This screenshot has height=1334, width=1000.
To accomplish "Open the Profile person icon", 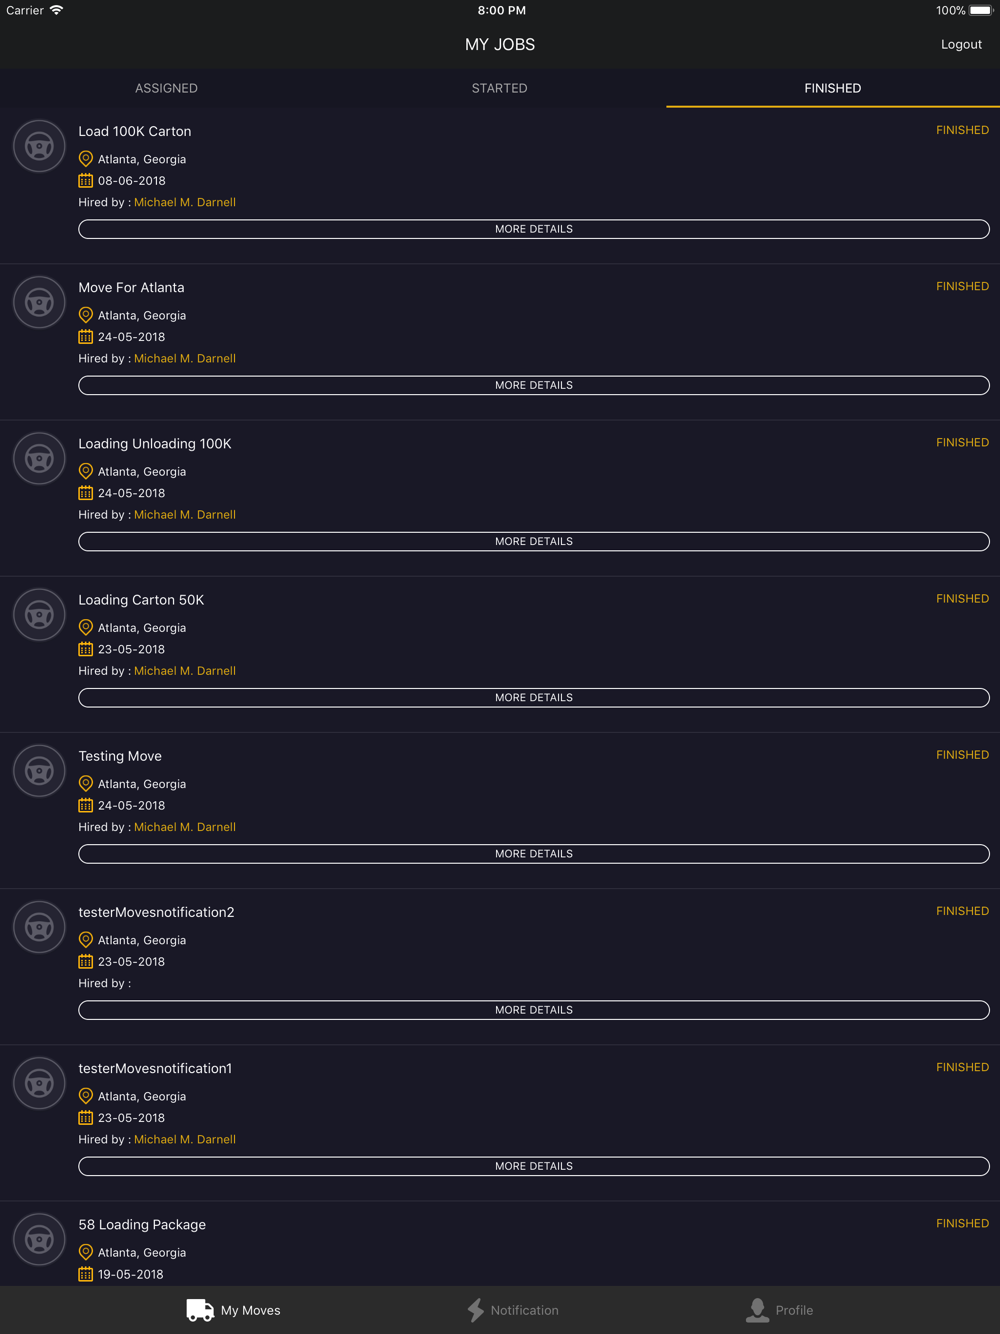I will [x=758, y=1310].
